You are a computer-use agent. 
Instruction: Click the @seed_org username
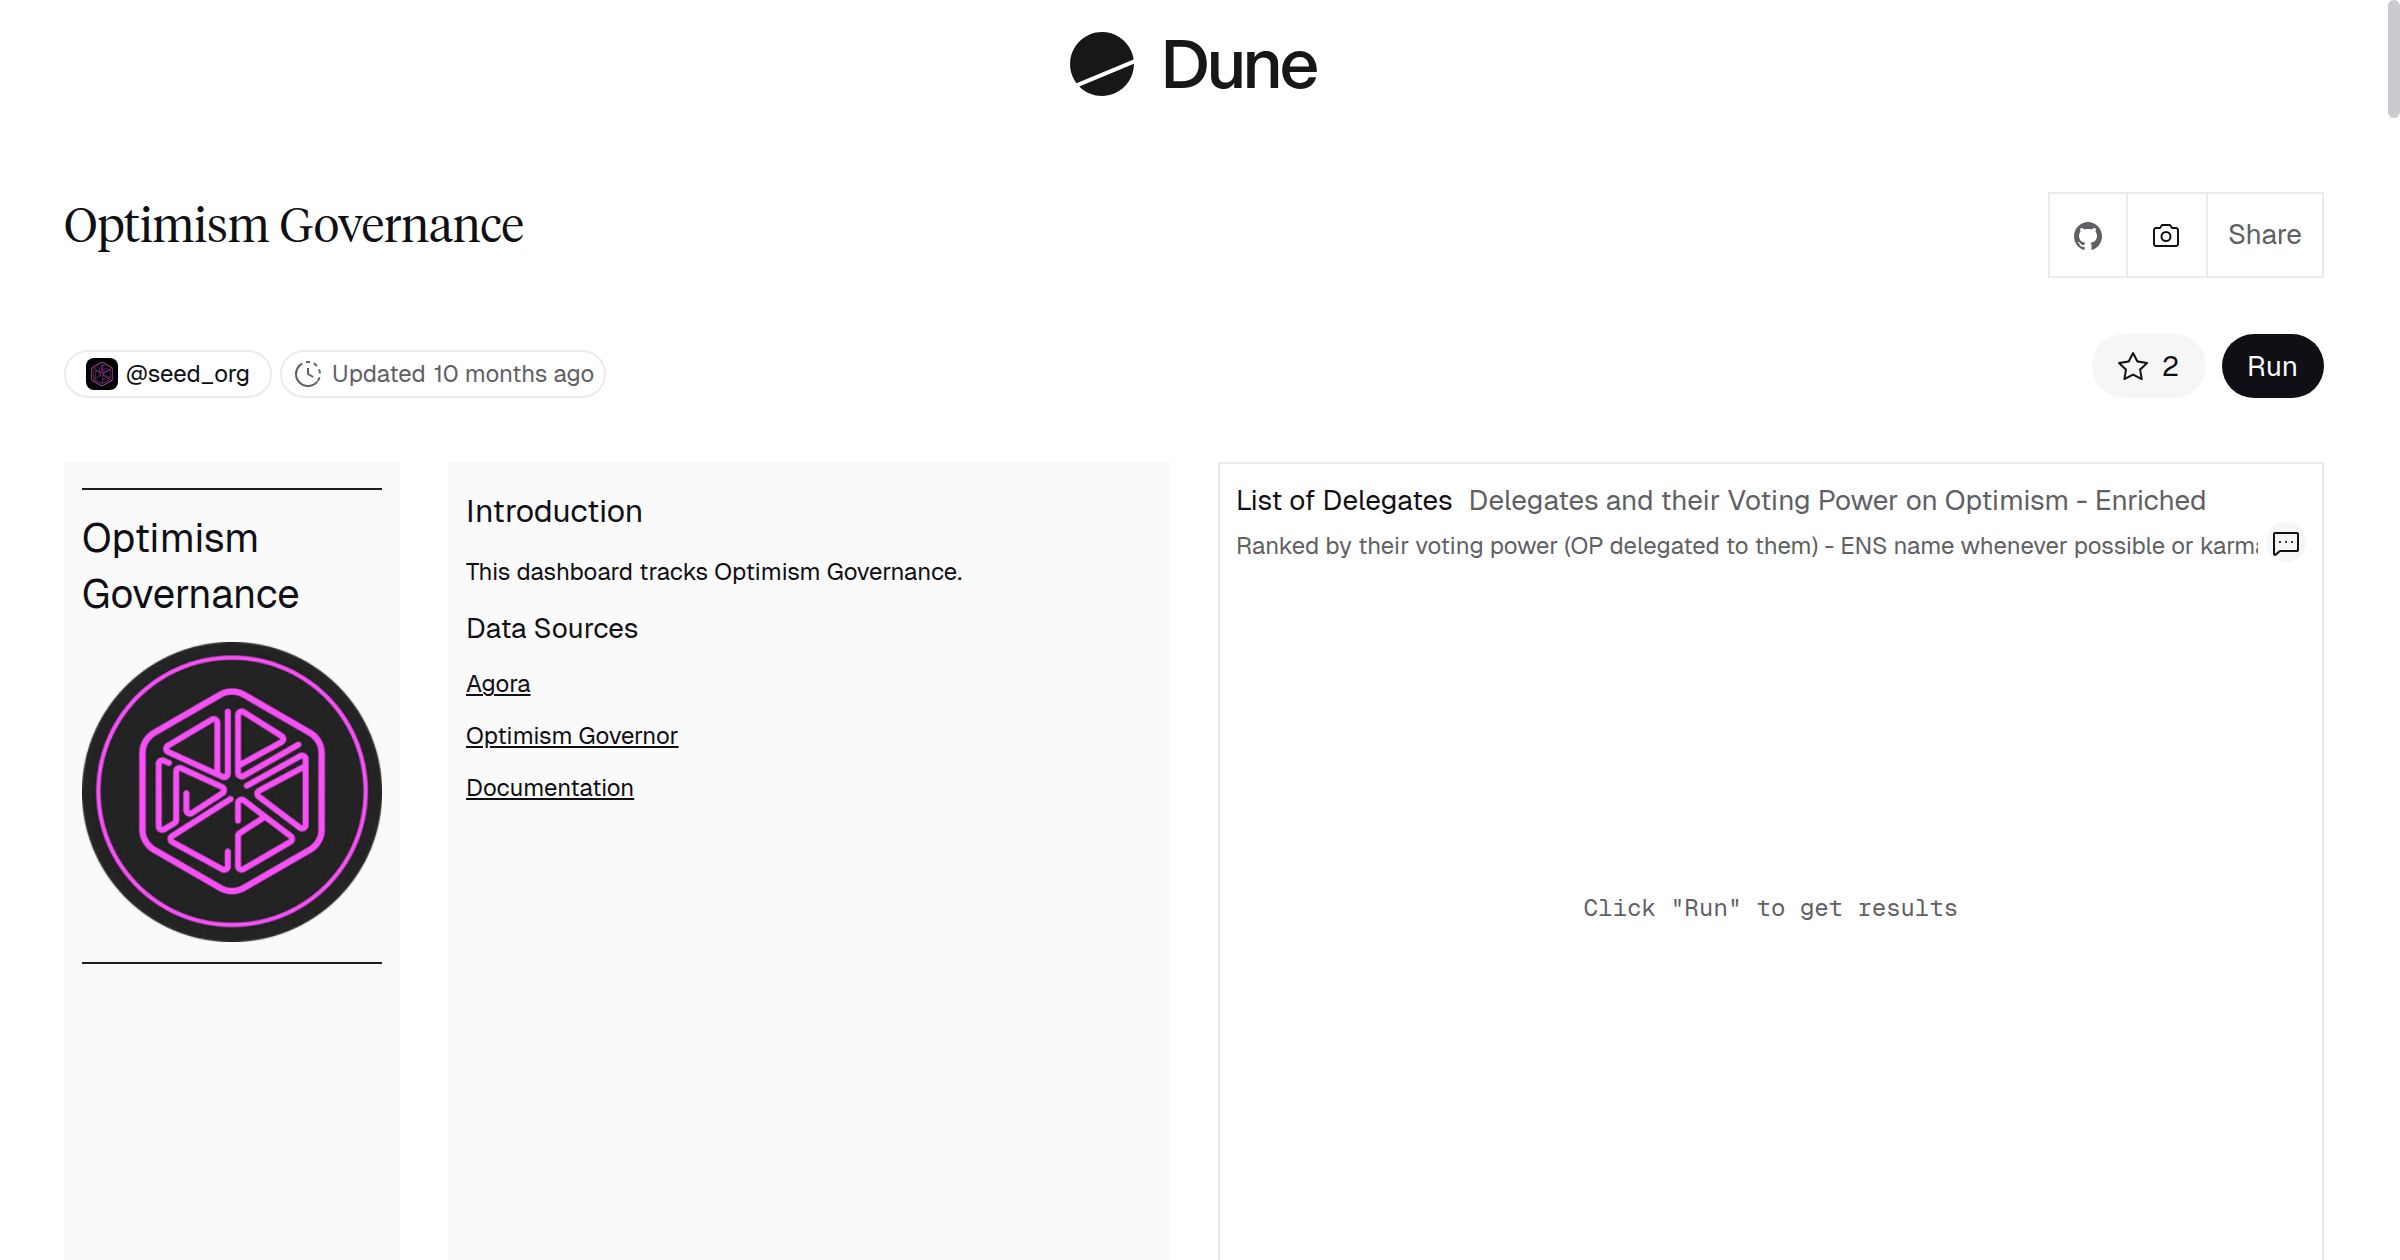[187, 374]
